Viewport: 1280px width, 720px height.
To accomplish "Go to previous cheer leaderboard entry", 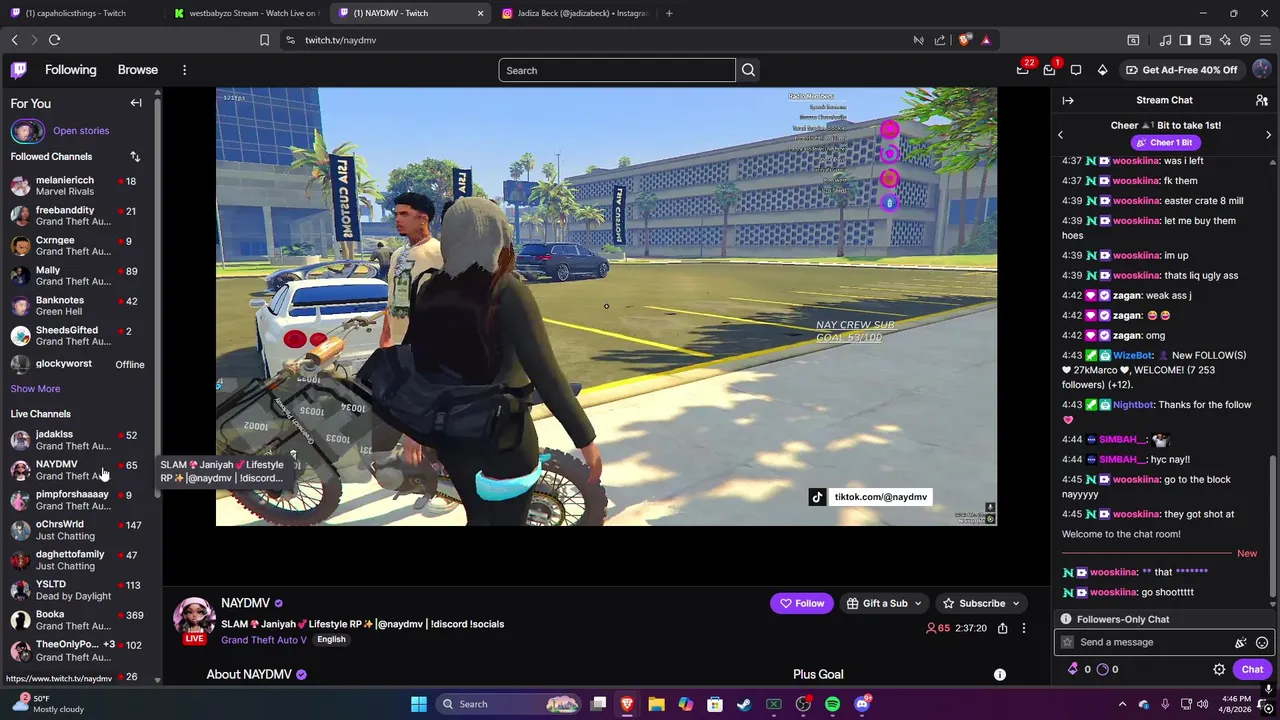I will click(1060, 134).
